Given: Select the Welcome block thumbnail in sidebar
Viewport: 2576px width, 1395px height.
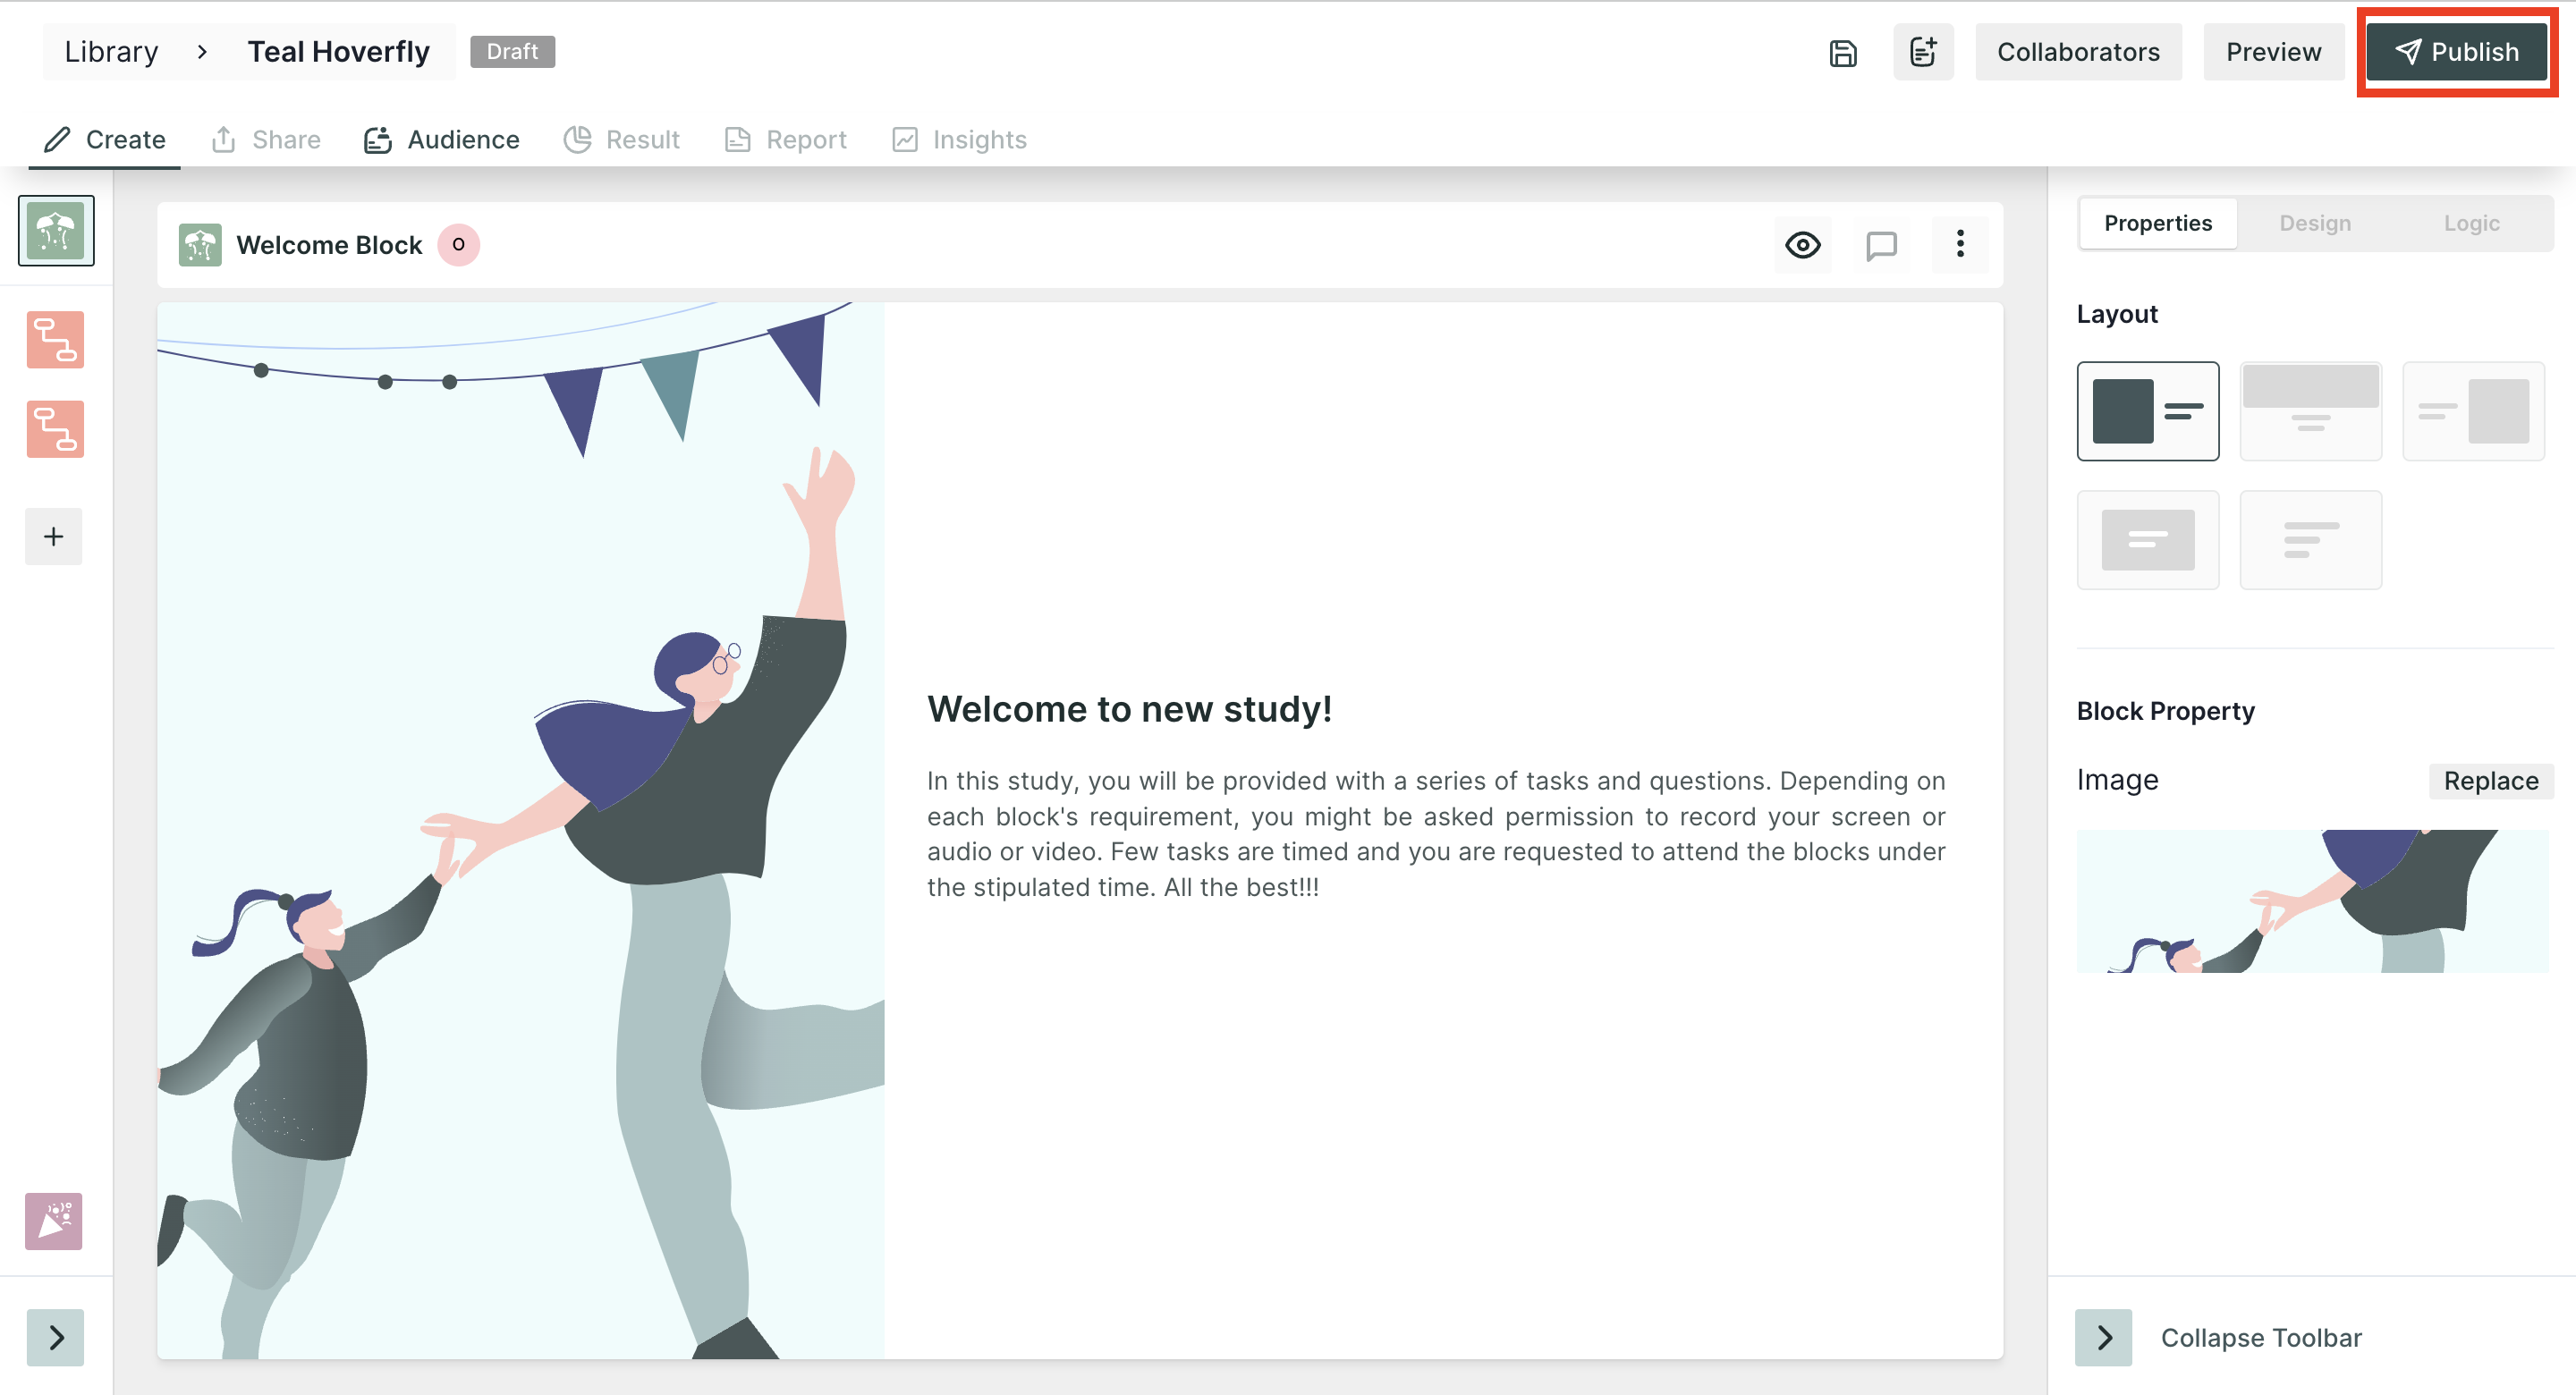Looking at the screenshot, I should 56,231.
